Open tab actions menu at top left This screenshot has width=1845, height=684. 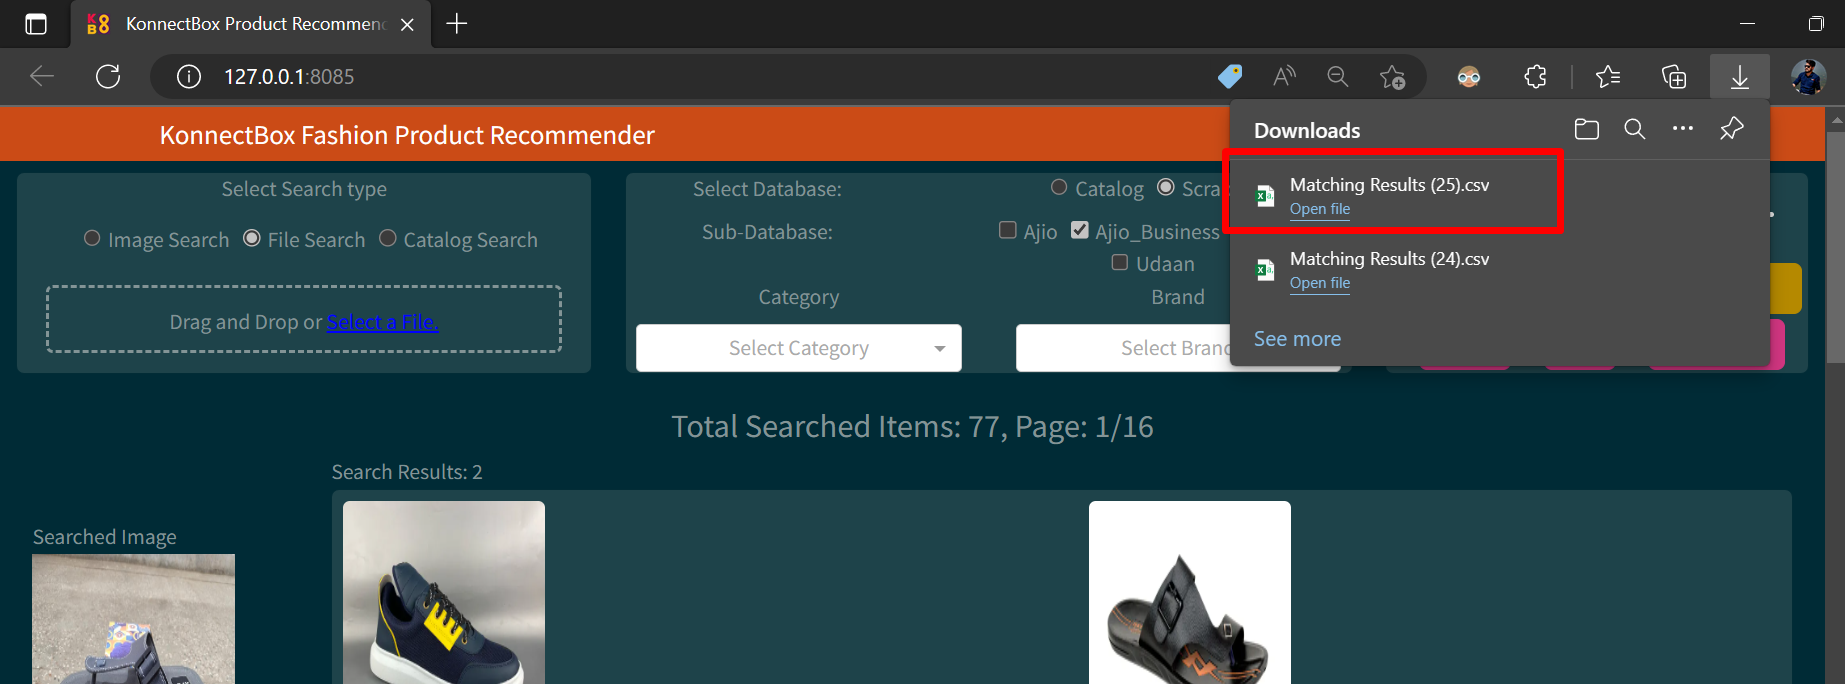[36, 24]
